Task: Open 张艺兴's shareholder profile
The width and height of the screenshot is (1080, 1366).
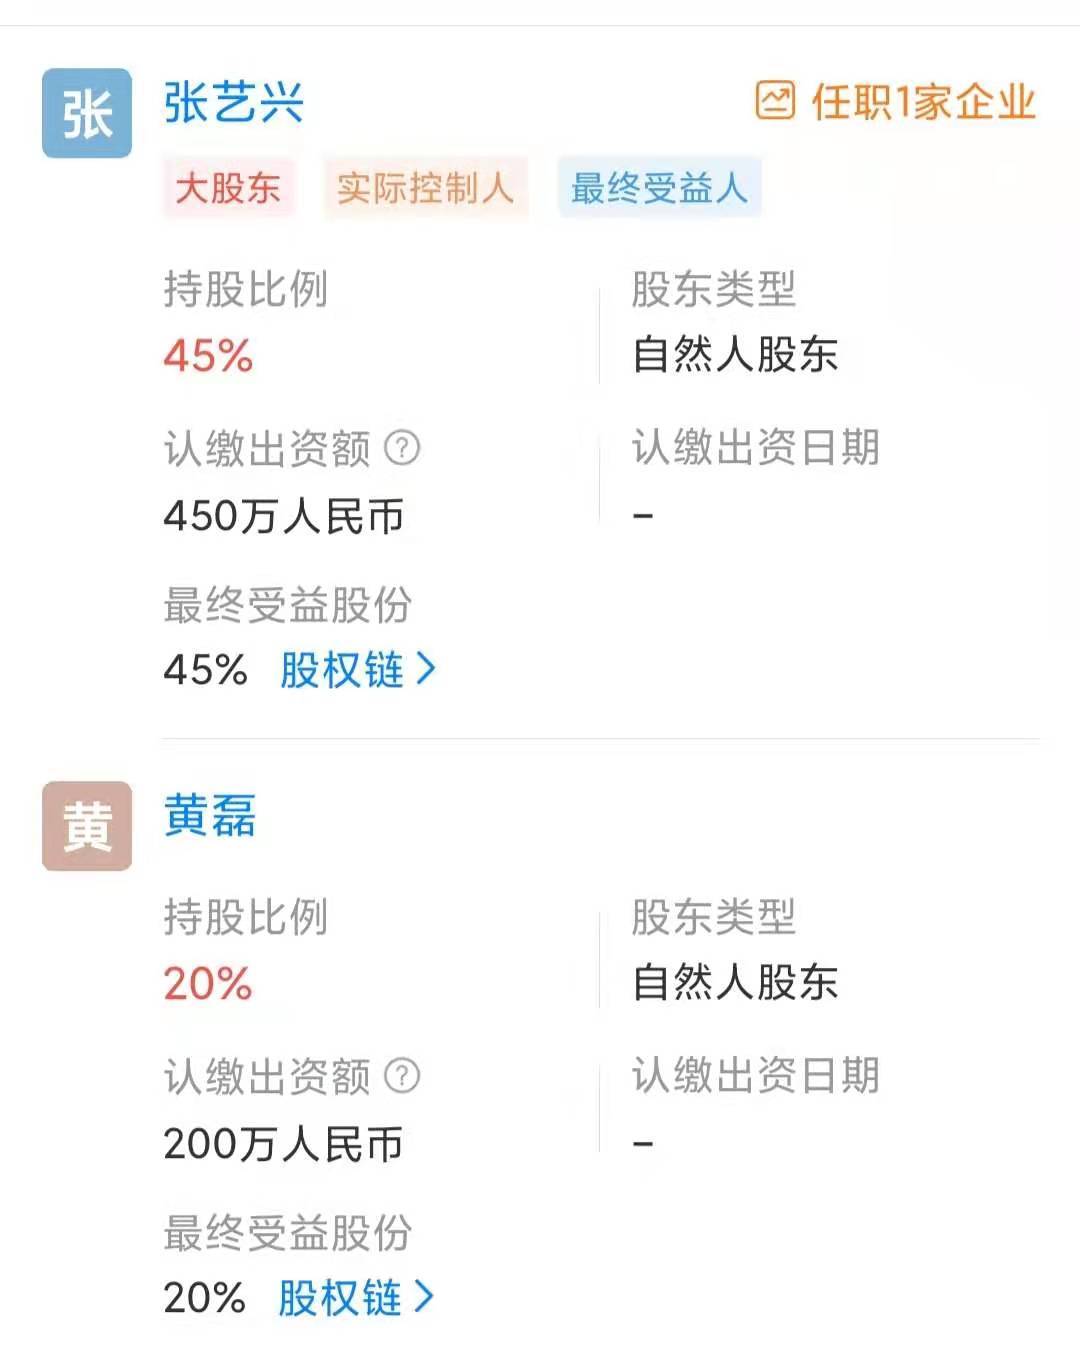Action: pos(233,103)
